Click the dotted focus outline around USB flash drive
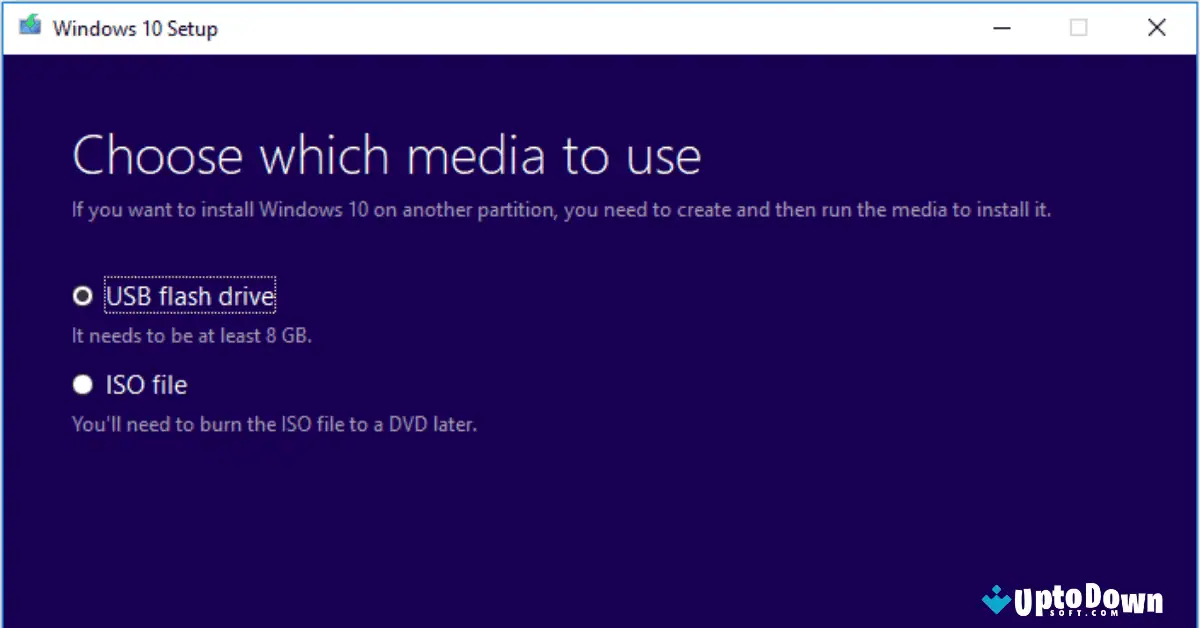The width and height of the screenshot is (1200, 628). click(x=189, y=295)
